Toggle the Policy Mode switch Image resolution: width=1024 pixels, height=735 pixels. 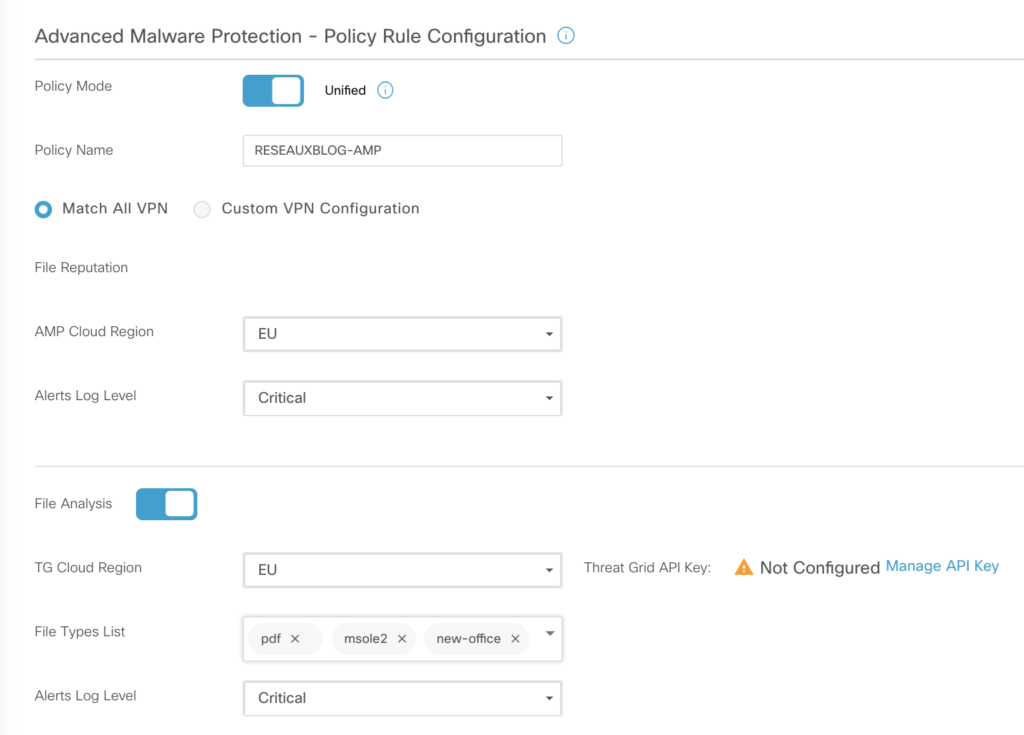click(x=273, y=90)
